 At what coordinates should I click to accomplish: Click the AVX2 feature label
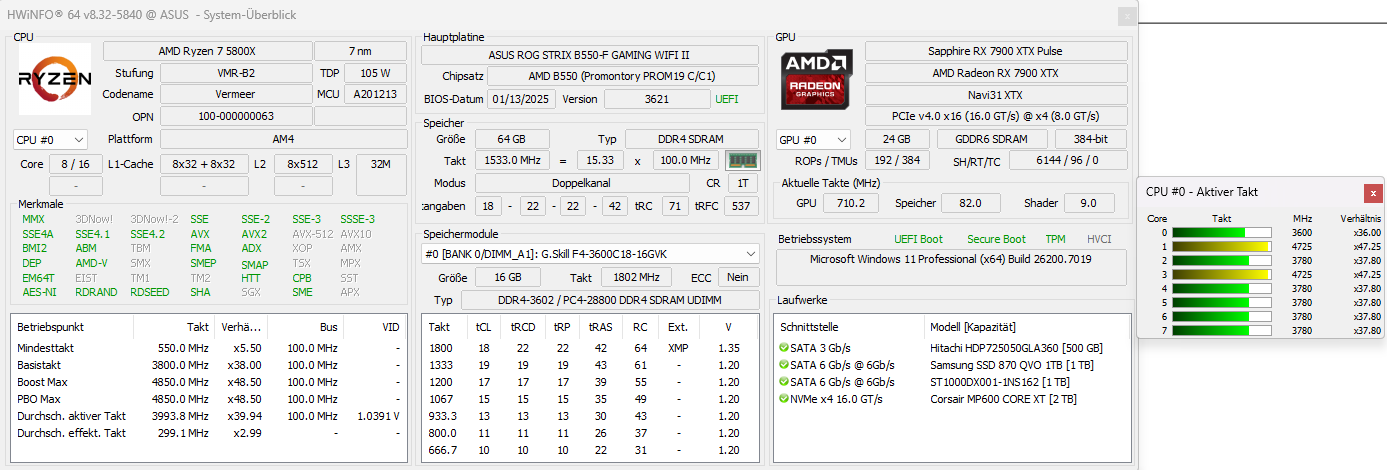point(254,234)
